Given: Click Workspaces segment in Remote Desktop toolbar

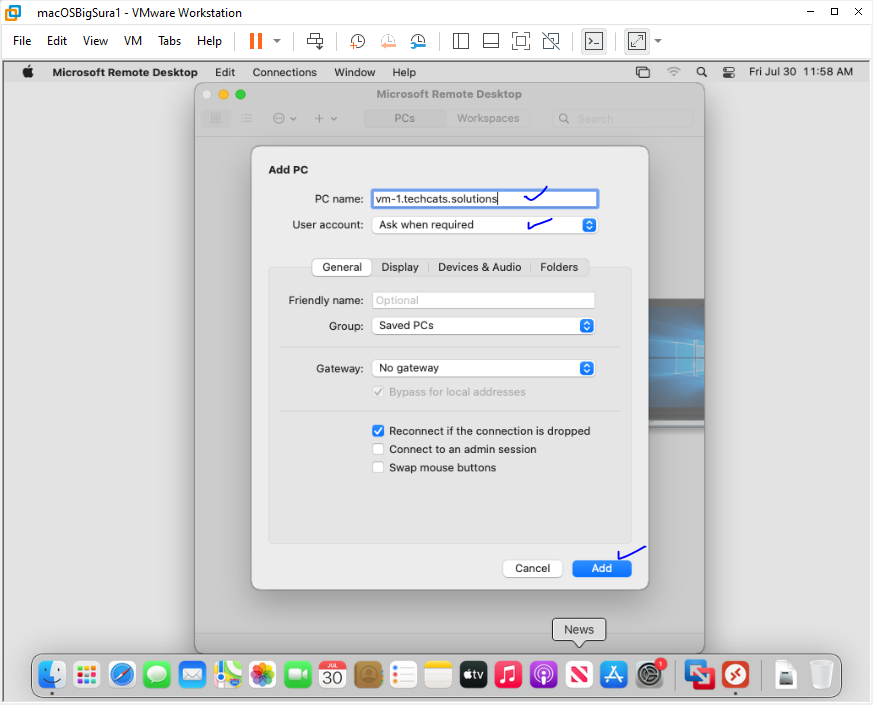Looking at the screenshot, I should 488,118.
